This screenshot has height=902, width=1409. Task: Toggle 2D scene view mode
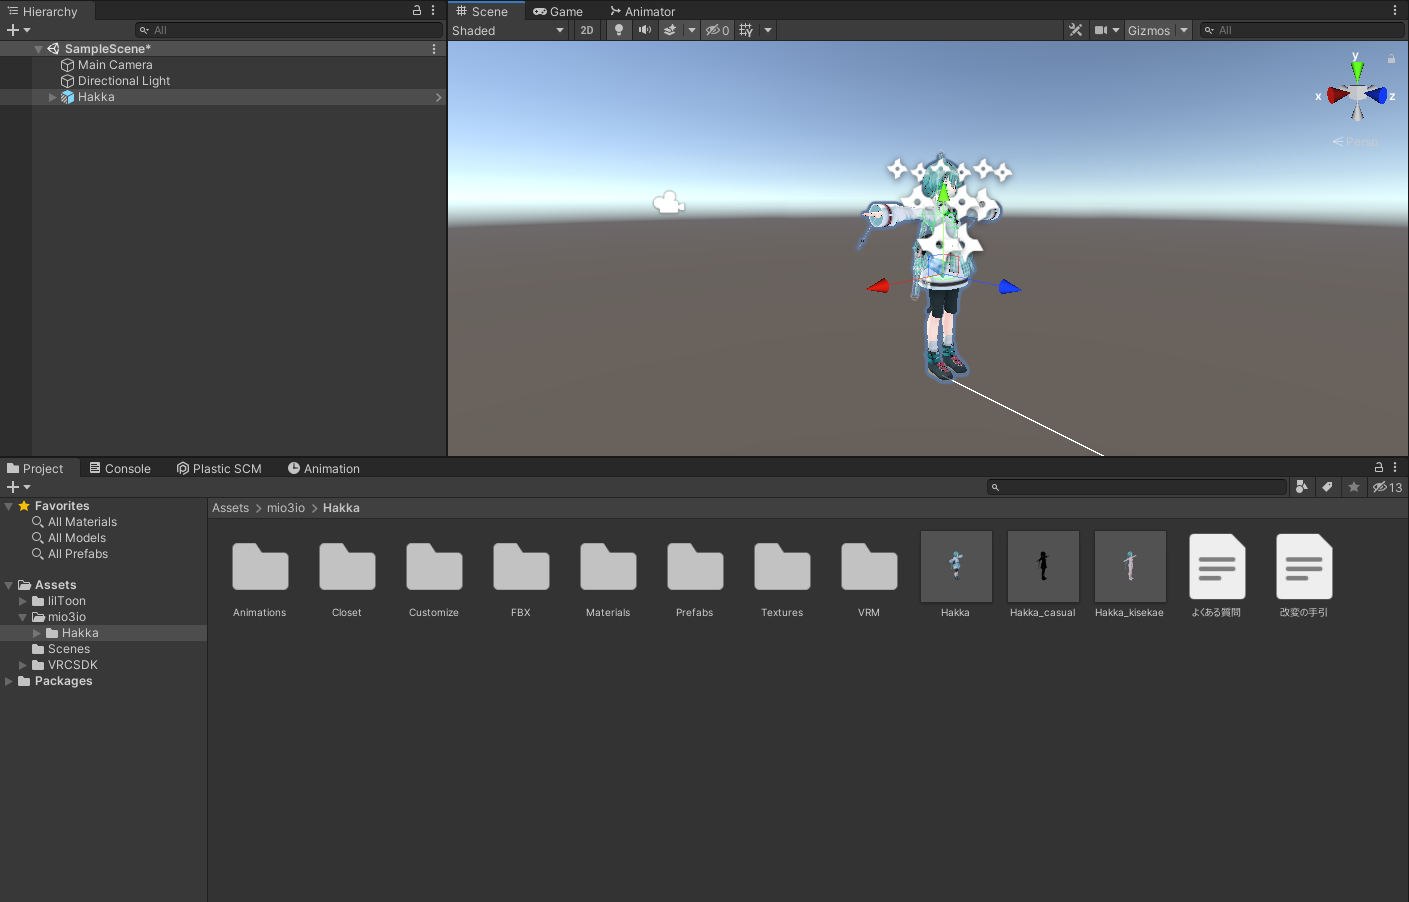(x=587, y=30)
